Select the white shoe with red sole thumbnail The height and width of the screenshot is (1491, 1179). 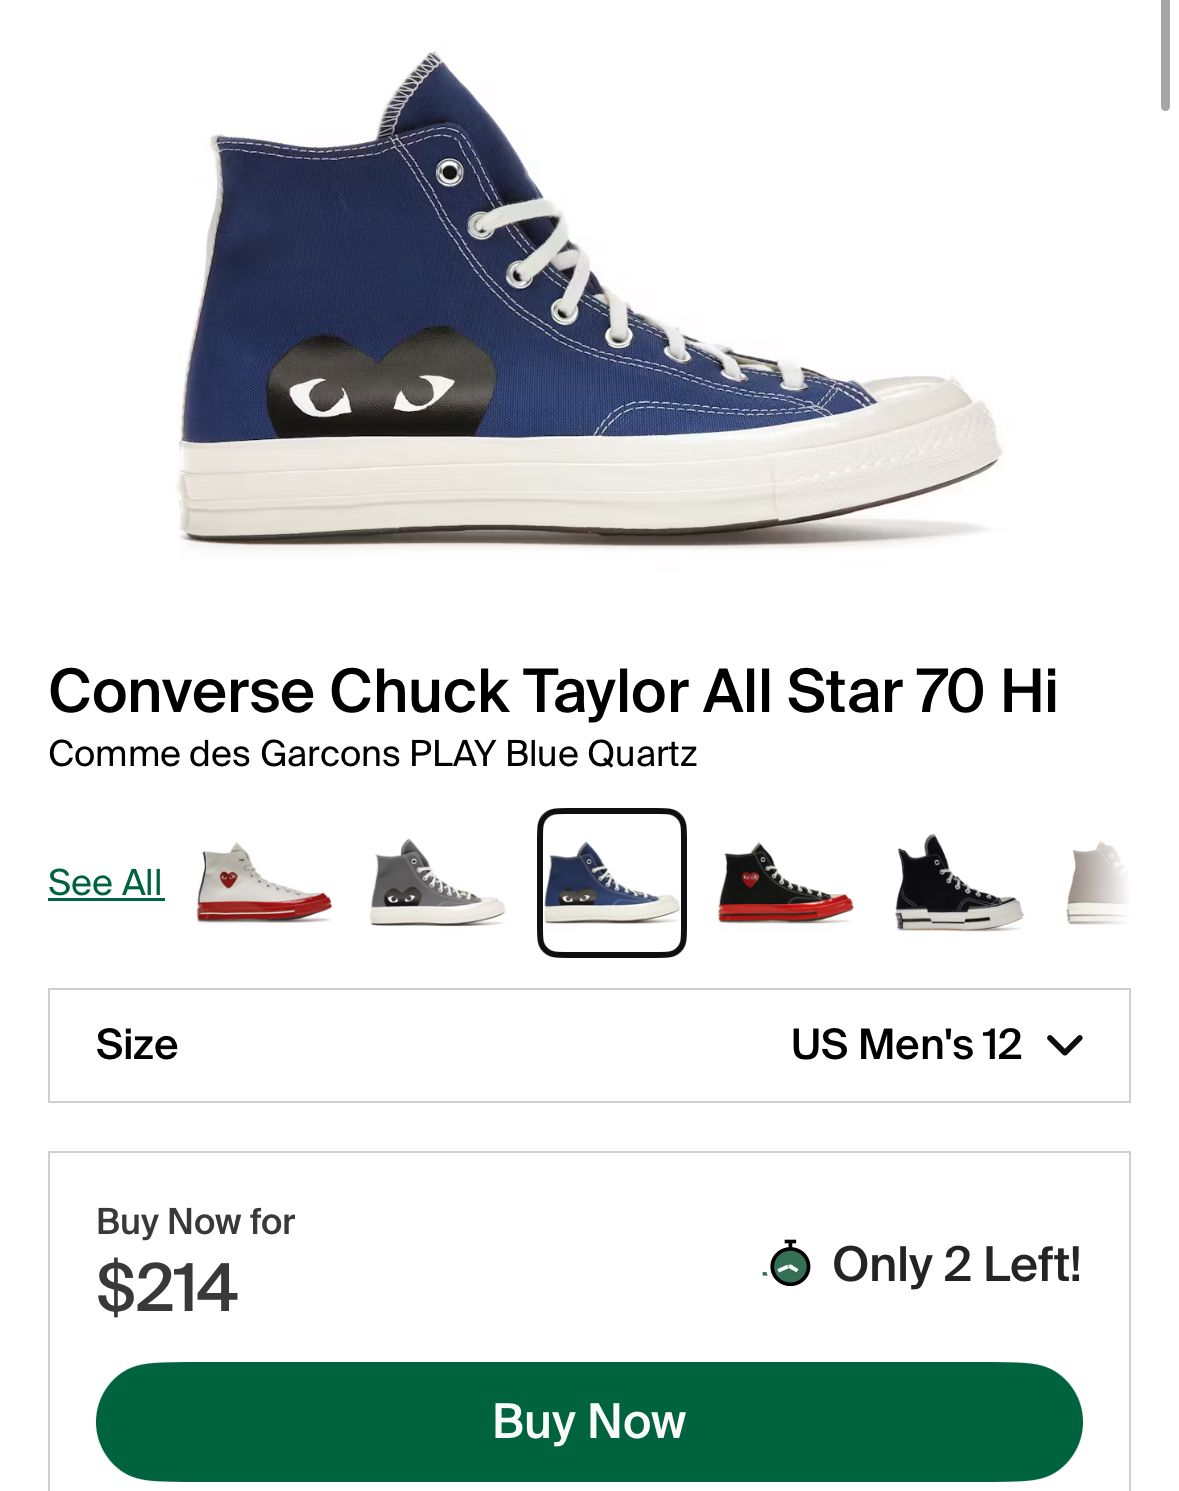click(263, 883)
